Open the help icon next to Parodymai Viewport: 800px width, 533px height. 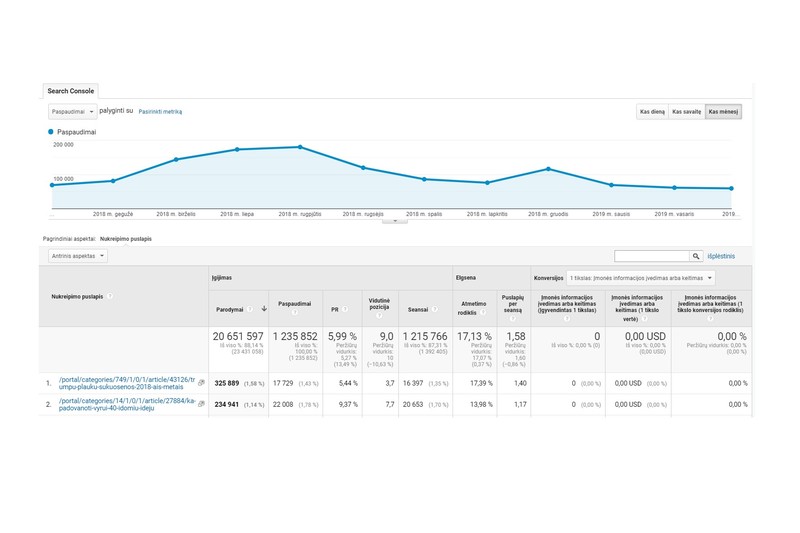tap(250, 309)
